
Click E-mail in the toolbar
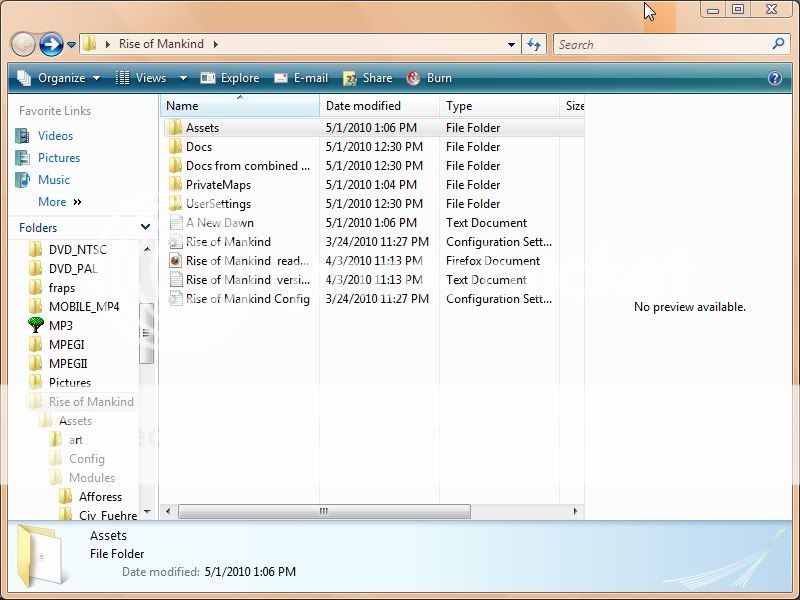(x=301, y=78)
